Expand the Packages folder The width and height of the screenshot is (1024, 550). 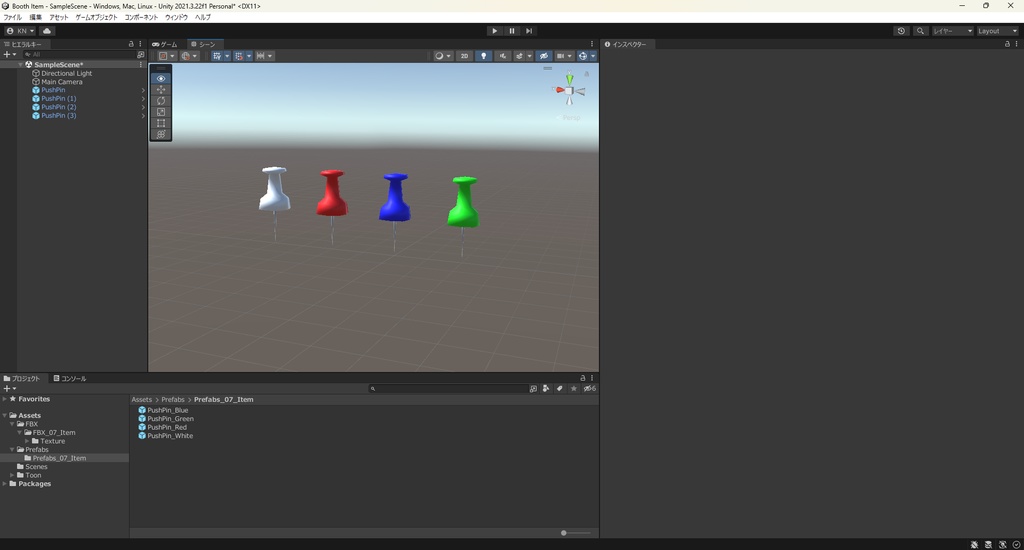(x=5, y=484)
